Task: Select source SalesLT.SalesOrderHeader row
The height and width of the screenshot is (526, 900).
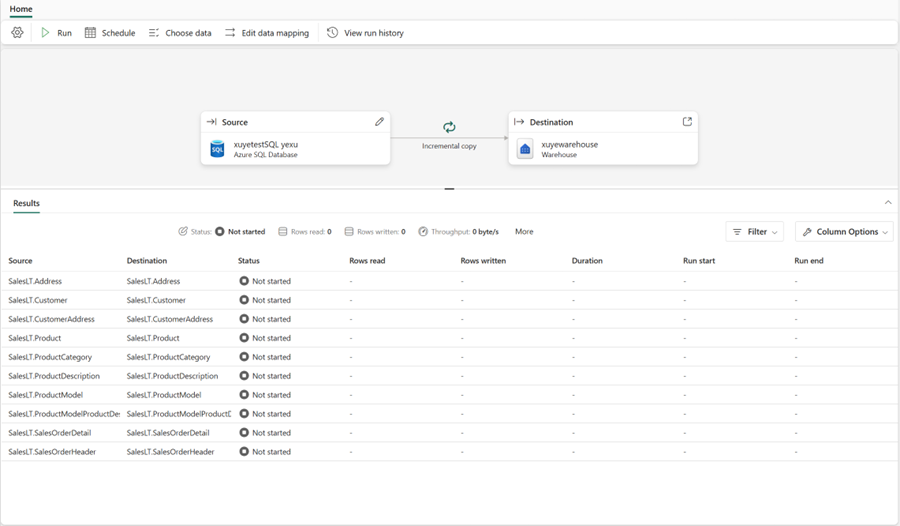Action: (x=52, y=452)
